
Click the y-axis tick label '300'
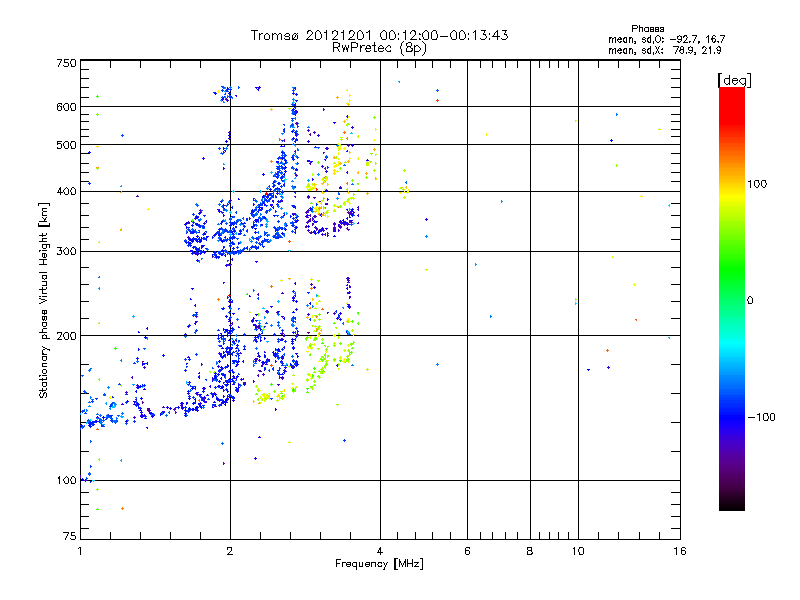coord(66,252)
